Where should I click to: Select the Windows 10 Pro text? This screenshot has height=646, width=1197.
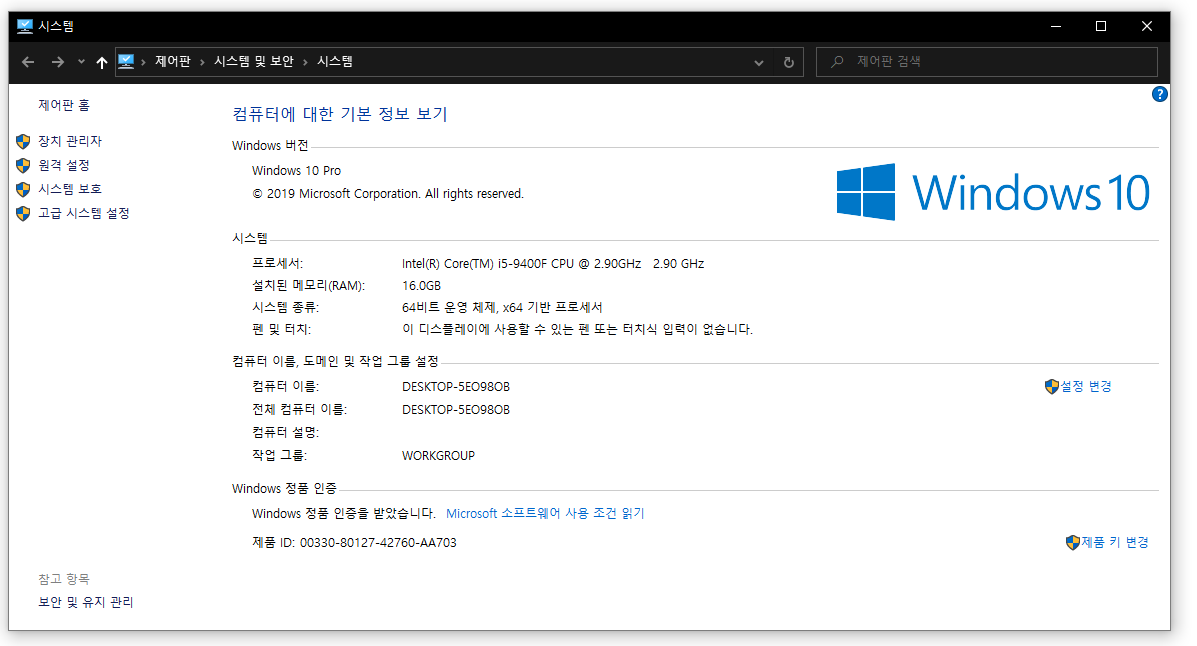pyautogui.click(x=296, y=170)
